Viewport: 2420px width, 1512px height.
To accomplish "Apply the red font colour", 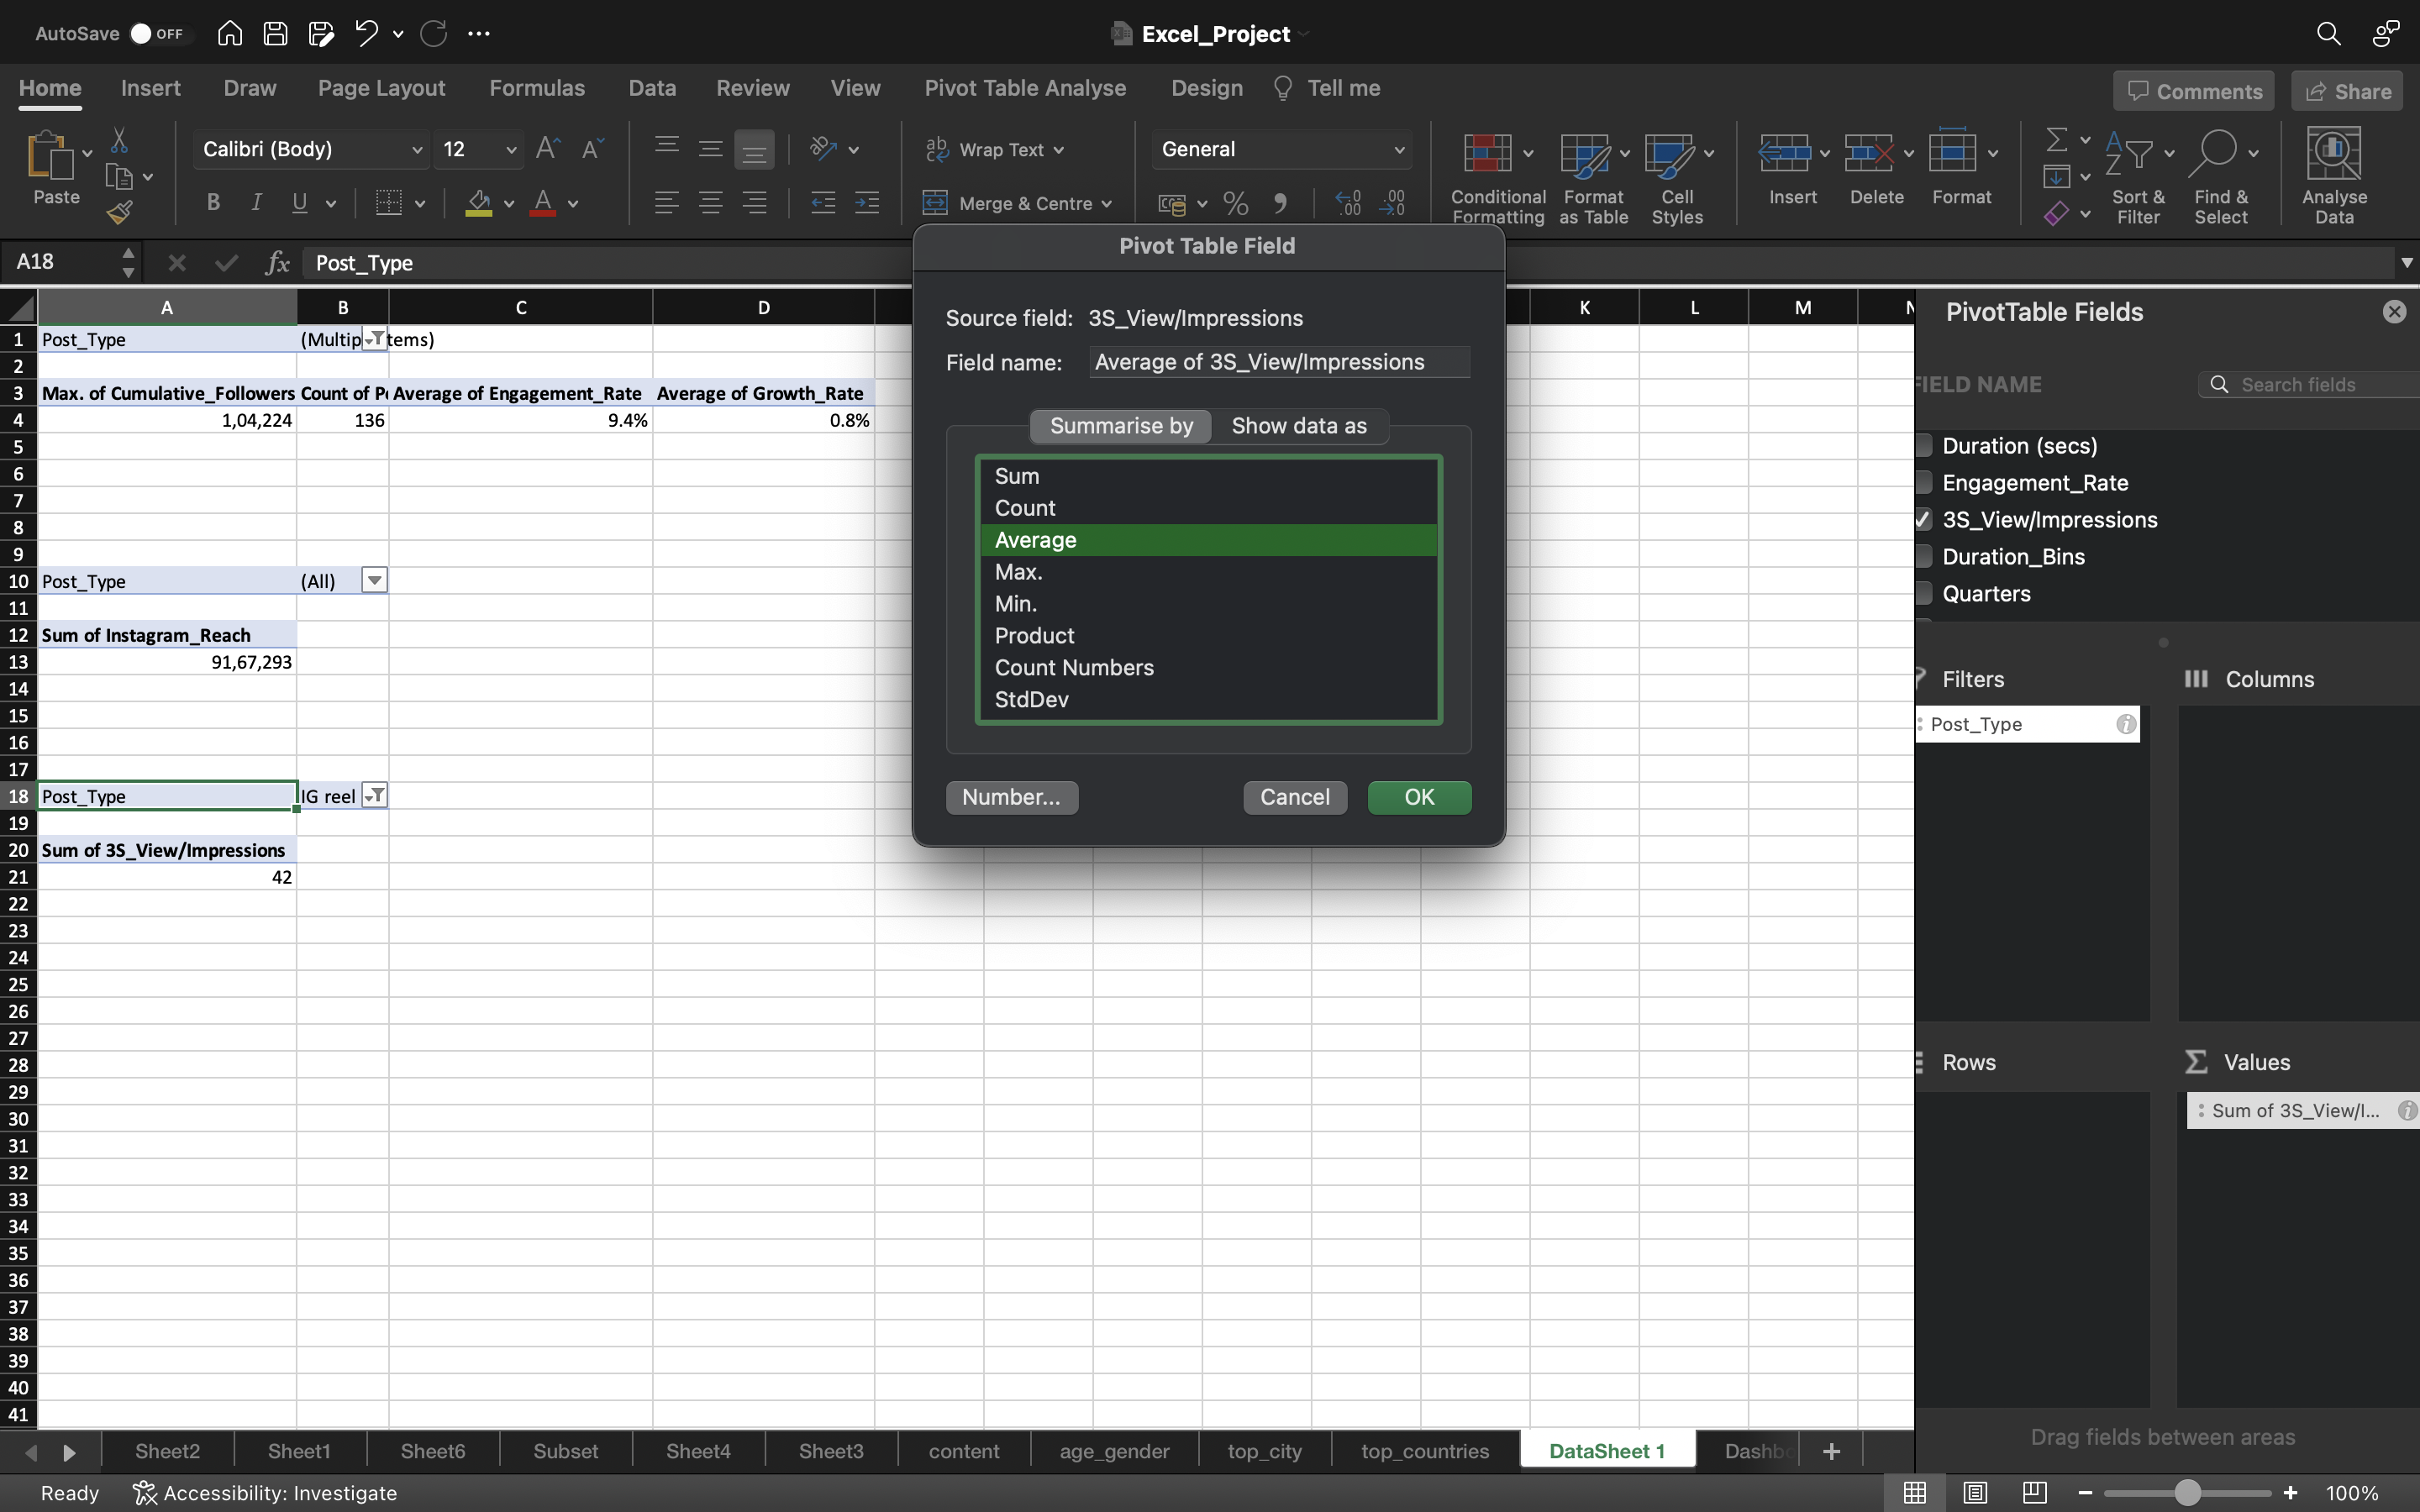I will point(543,203).
